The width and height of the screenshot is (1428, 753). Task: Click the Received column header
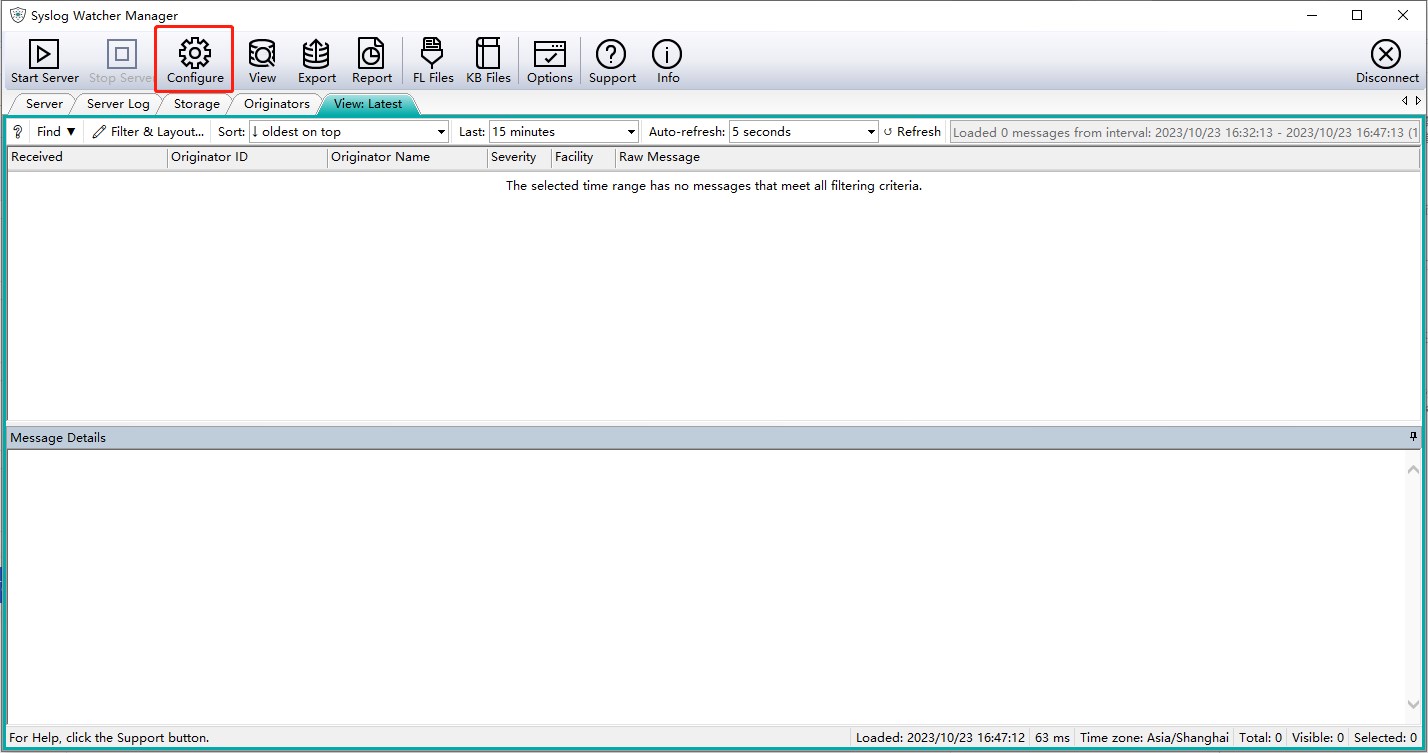coord(87,157)
